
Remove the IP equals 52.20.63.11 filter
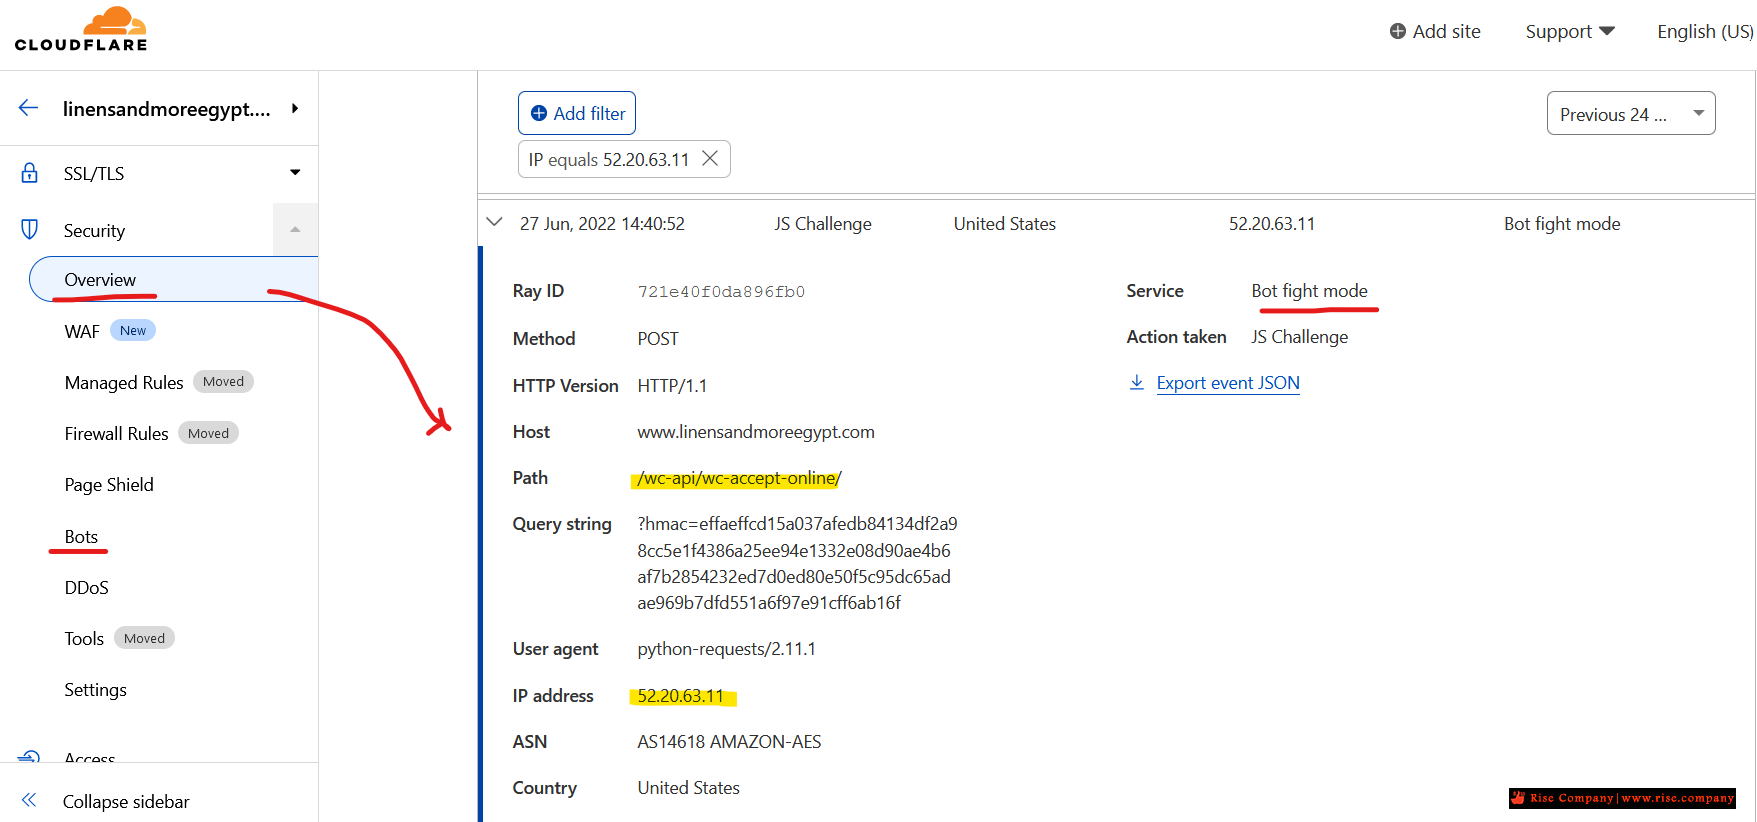click(710, 159)
